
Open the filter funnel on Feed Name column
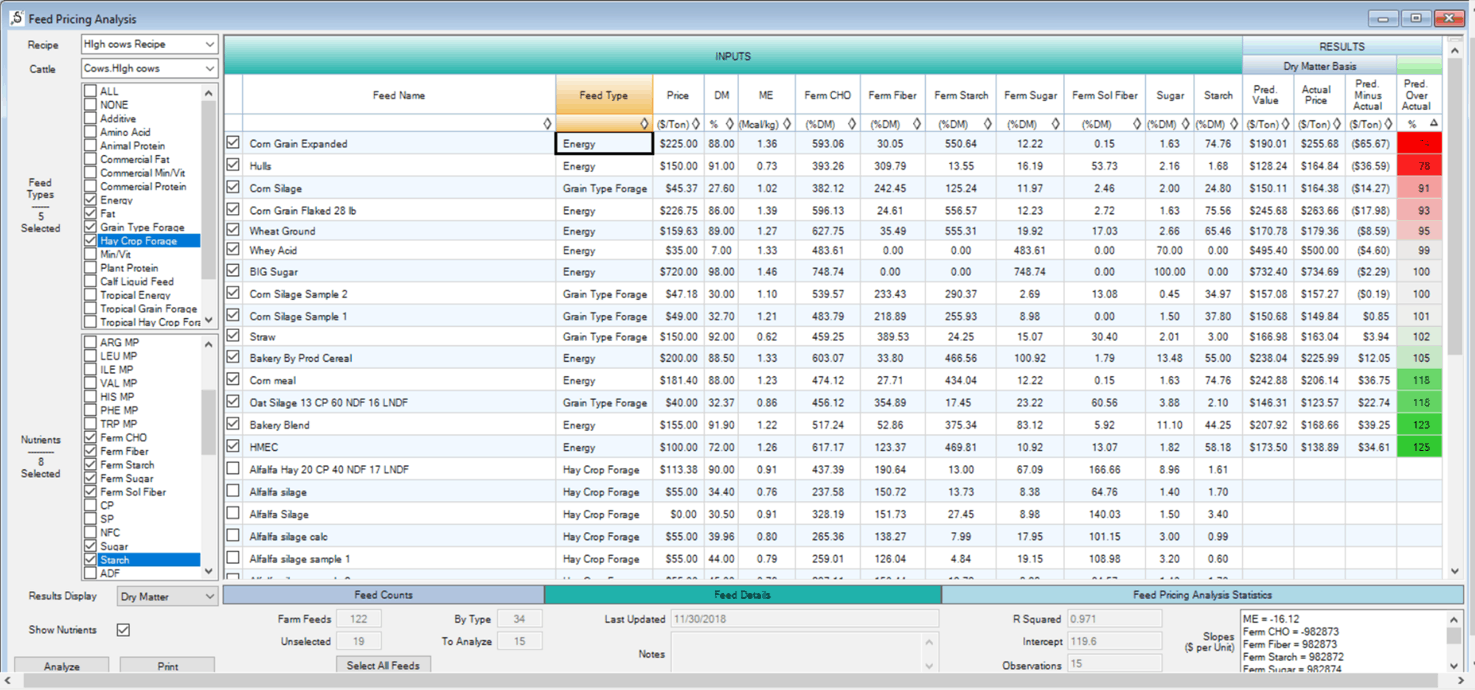[x=547, y=122]
